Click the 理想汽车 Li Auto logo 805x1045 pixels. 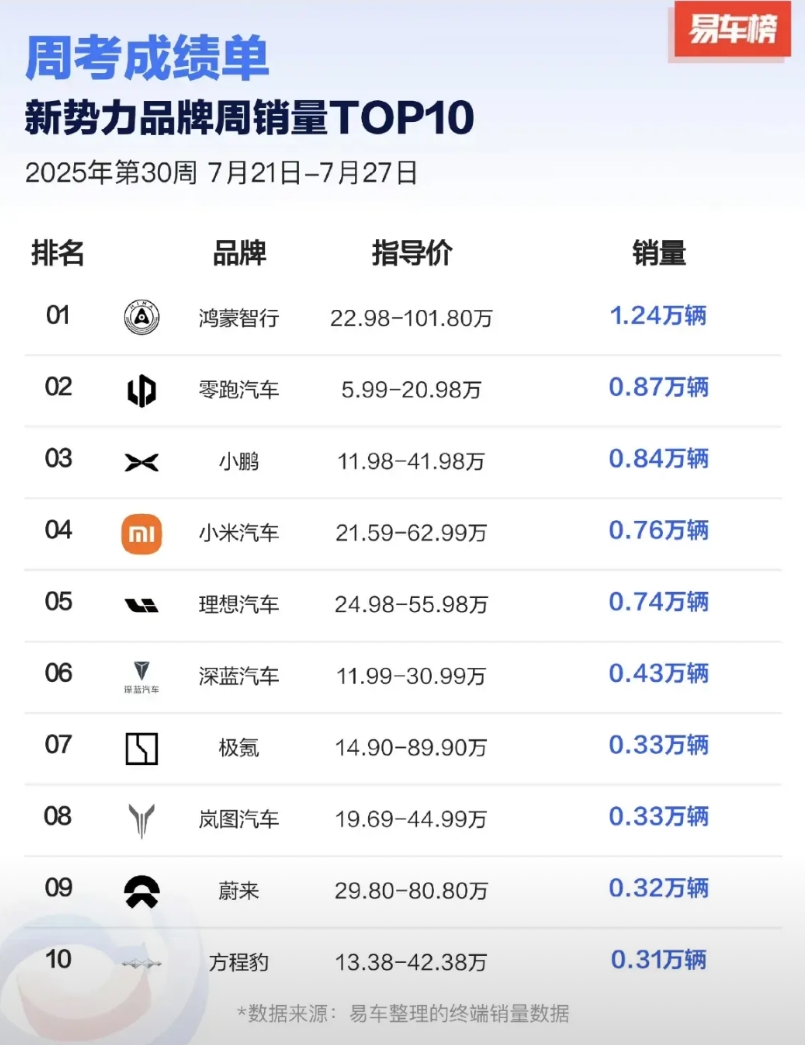[x=142, y=605]
